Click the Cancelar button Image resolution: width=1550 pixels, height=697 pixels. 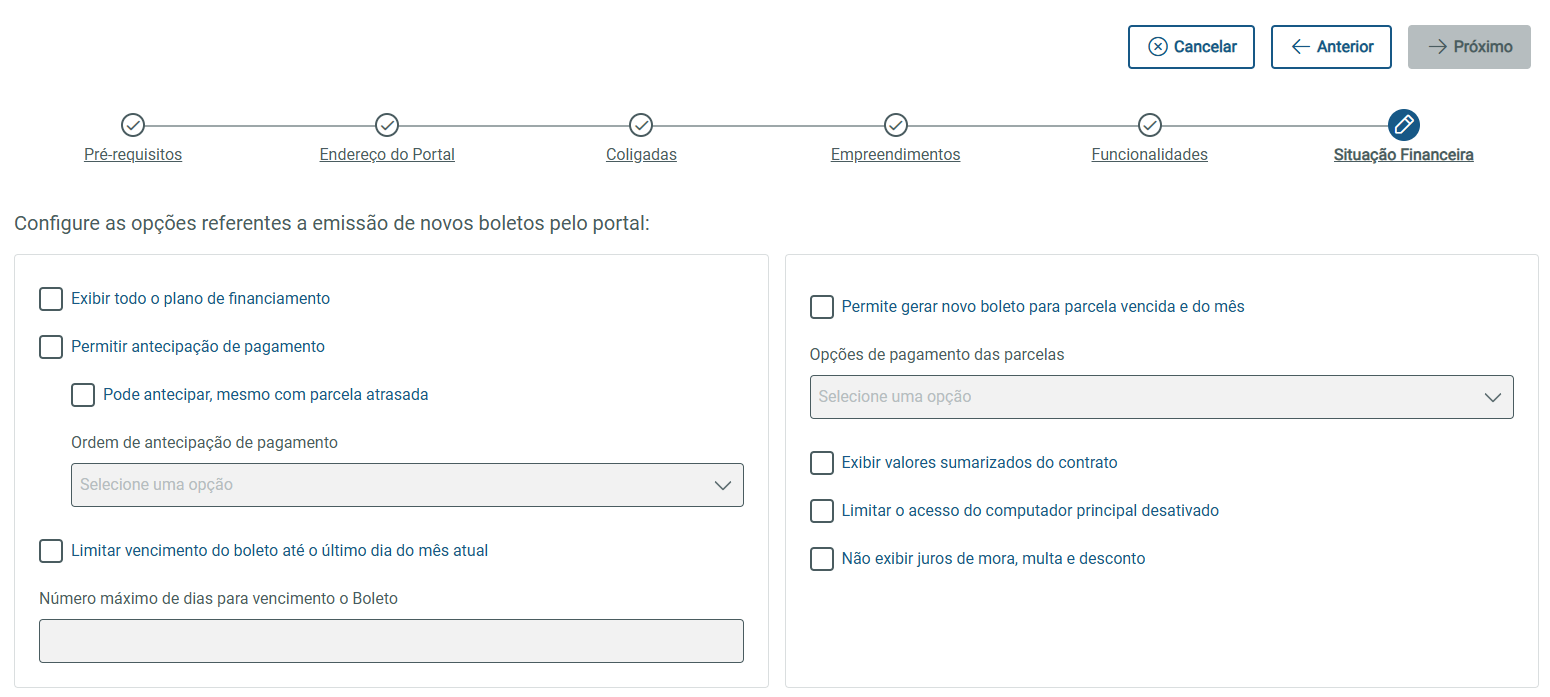1191,47
